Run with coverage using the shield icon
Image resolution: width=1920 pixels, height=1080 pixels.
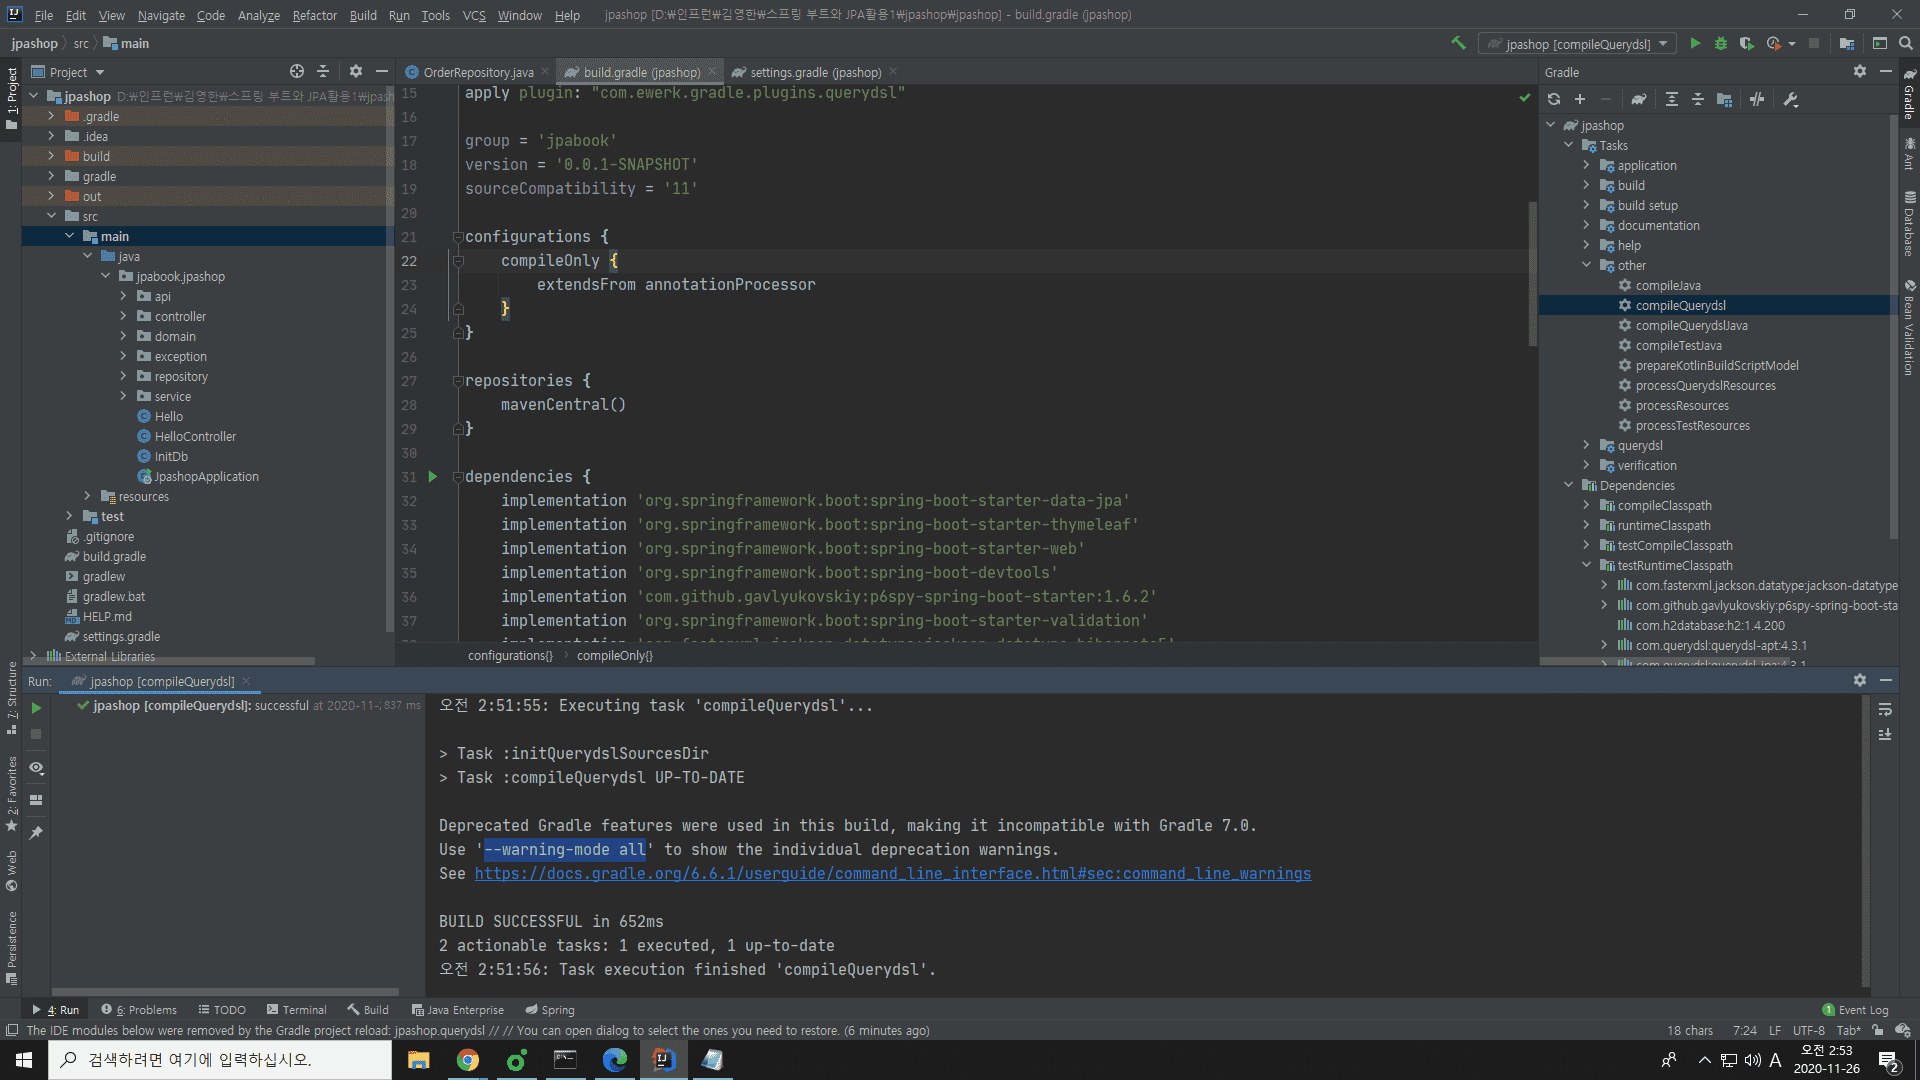click(x=1747, y=43)
